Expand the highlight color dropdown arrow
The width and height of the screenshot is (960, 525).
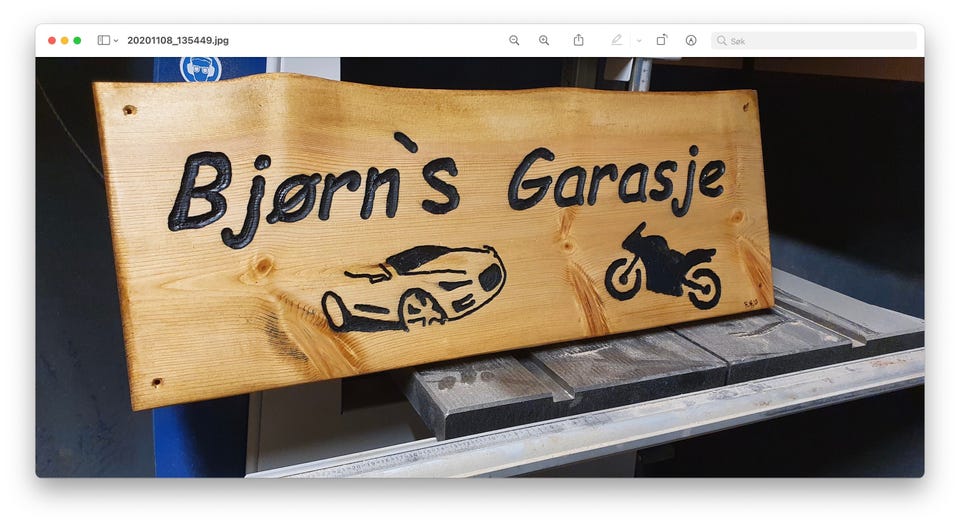tap(639, 41)
